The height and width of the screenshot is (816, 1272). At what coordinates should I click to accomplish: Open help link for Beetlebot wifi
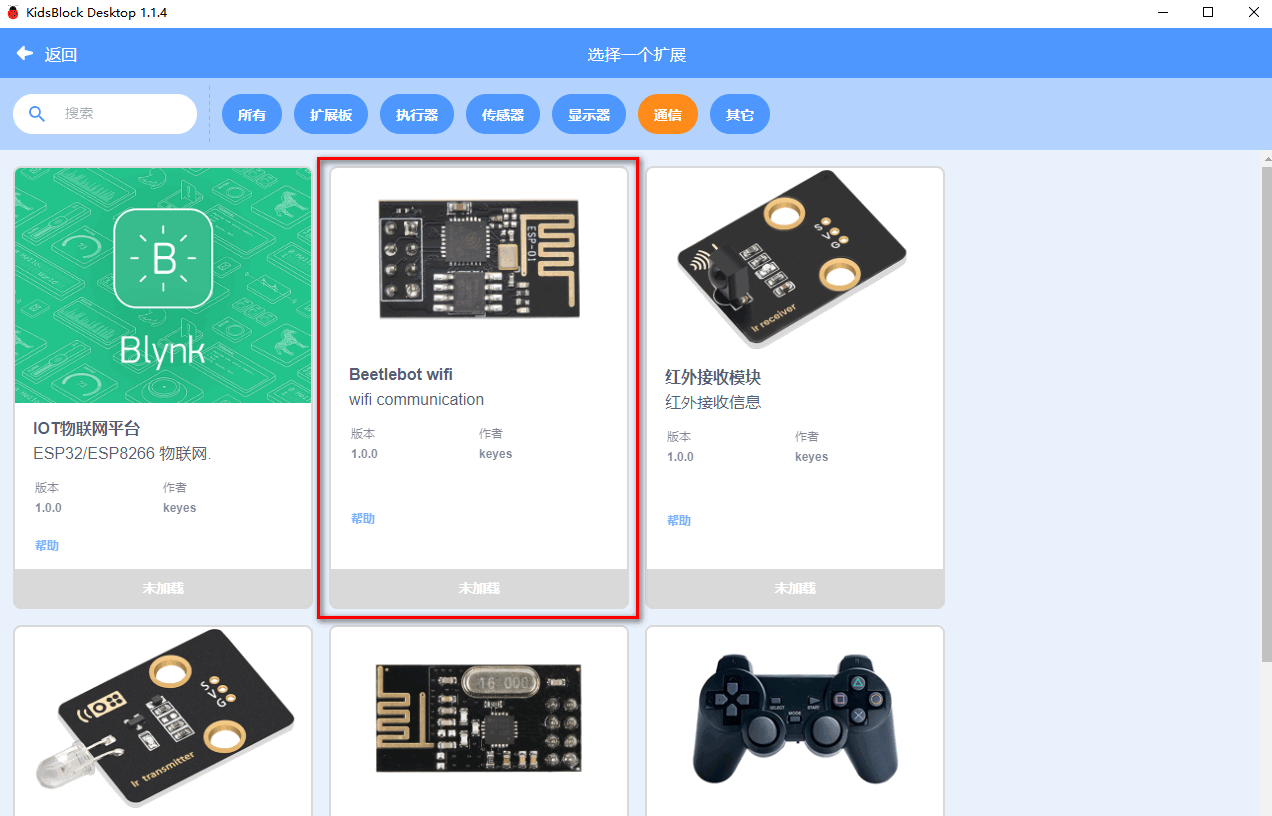pos(363,518)
